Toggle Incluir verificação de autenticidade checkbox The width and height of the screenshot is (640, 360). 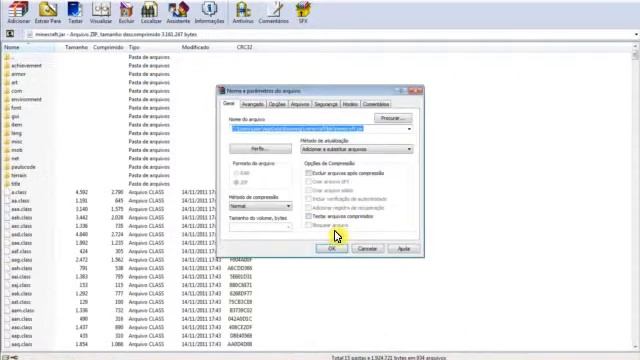click(309, 199)
